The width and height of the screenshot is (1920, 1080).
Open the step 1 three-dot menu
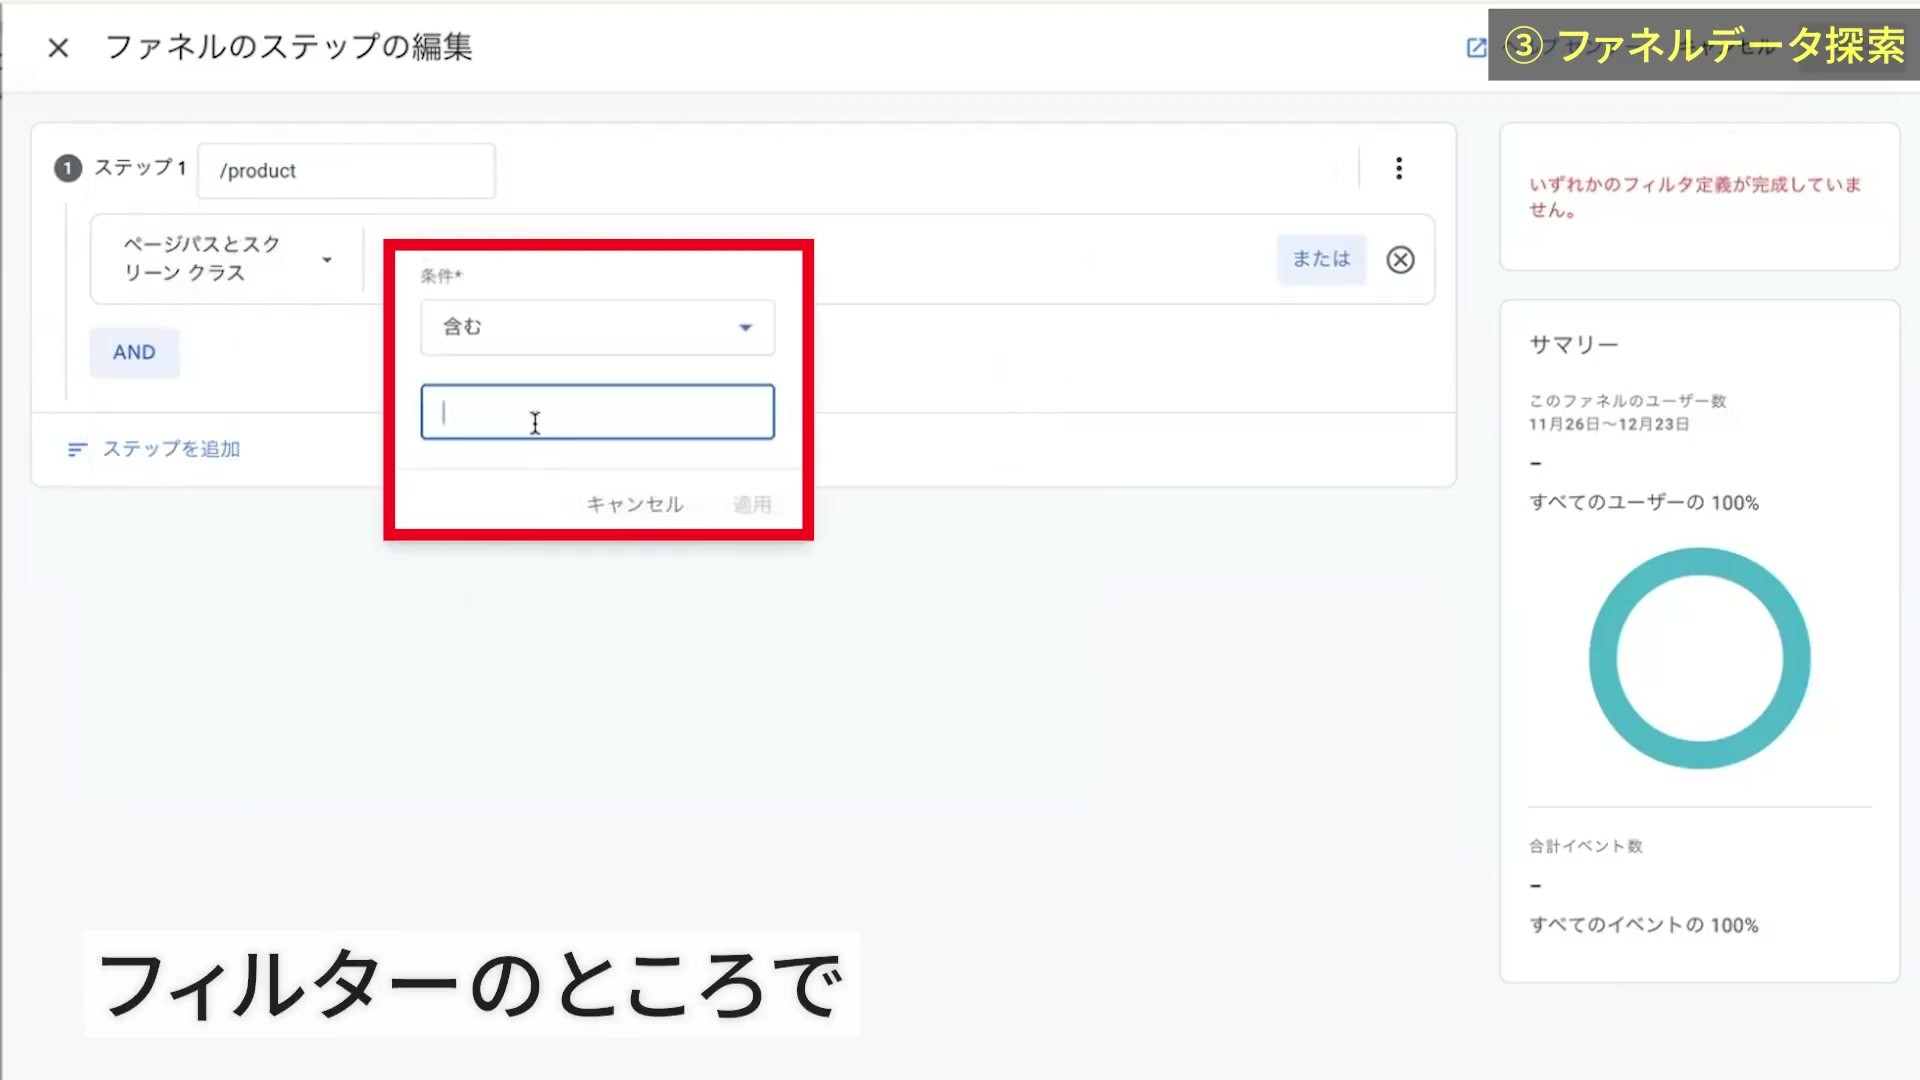click(1399, 168)
